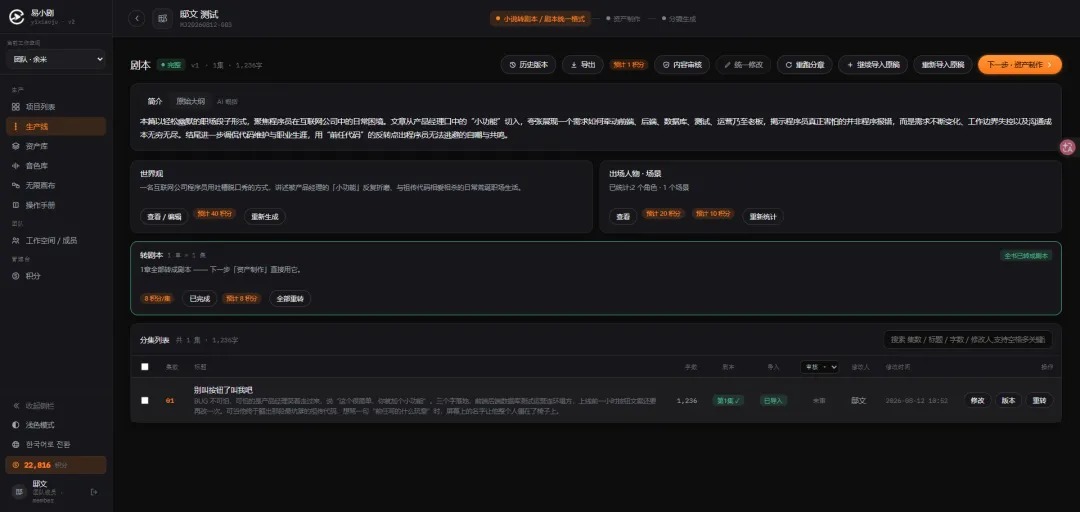Click the 1,236 word count cell
The image size is (1080, 512).
point(687,400)
